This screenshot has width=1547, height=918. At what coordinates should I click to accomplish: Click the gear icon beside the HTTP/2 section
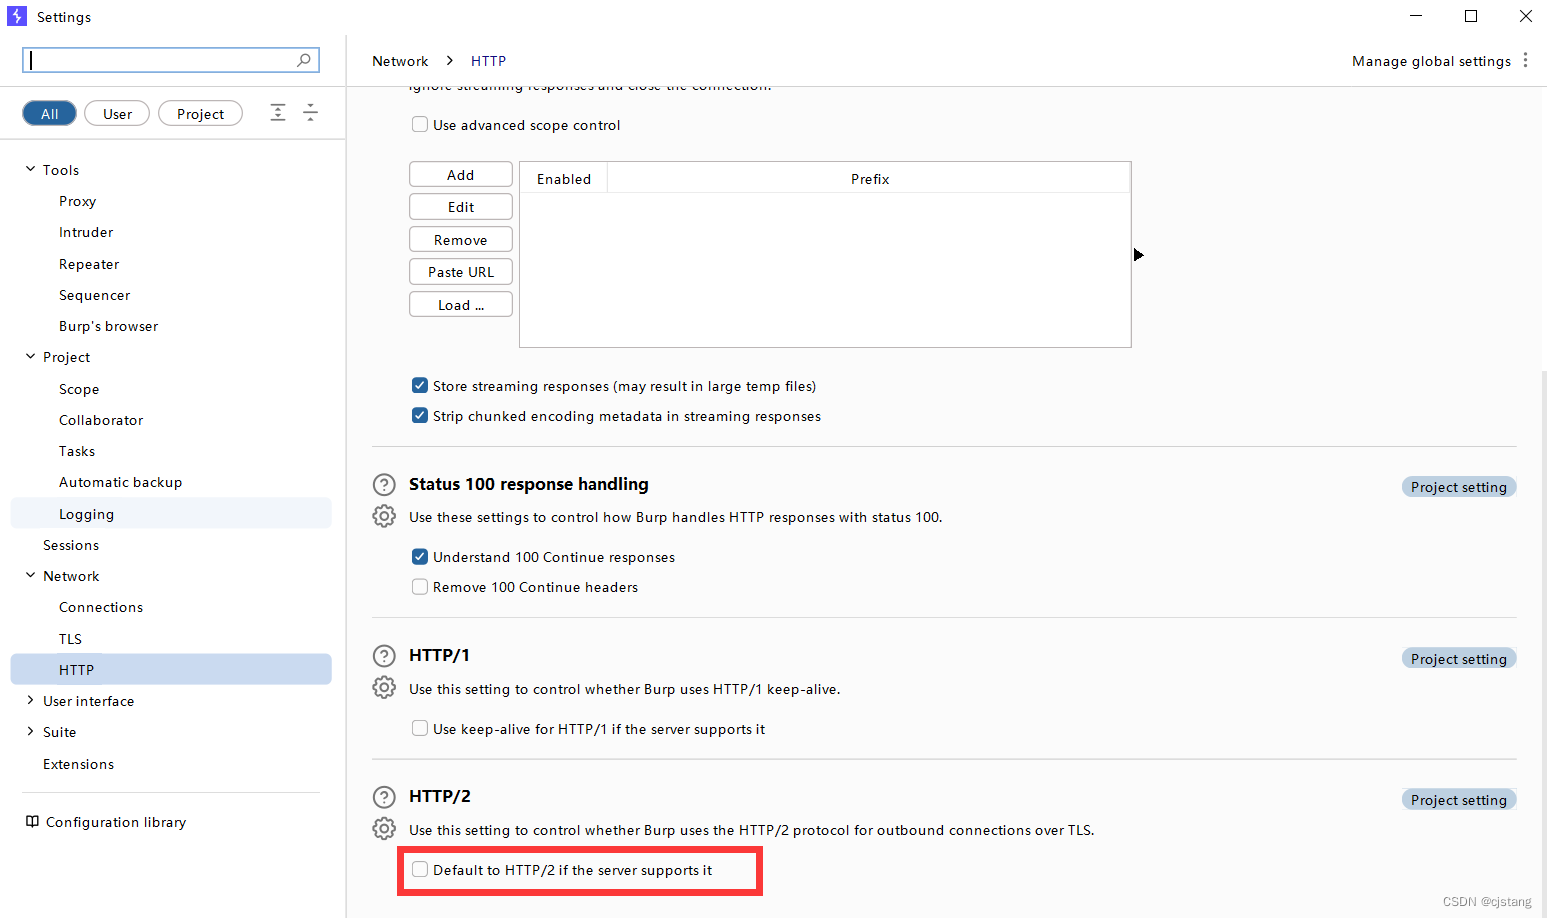tap(384, 828)
